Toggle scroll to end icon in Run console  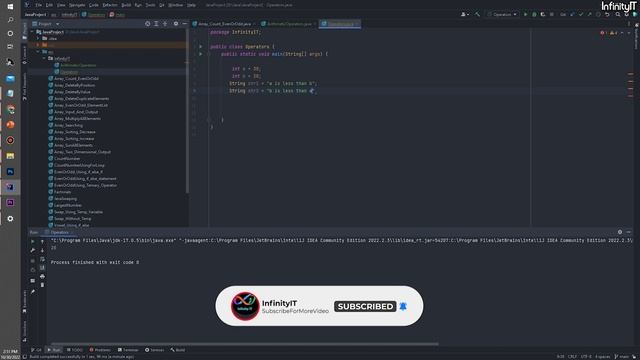pos(42,268)
